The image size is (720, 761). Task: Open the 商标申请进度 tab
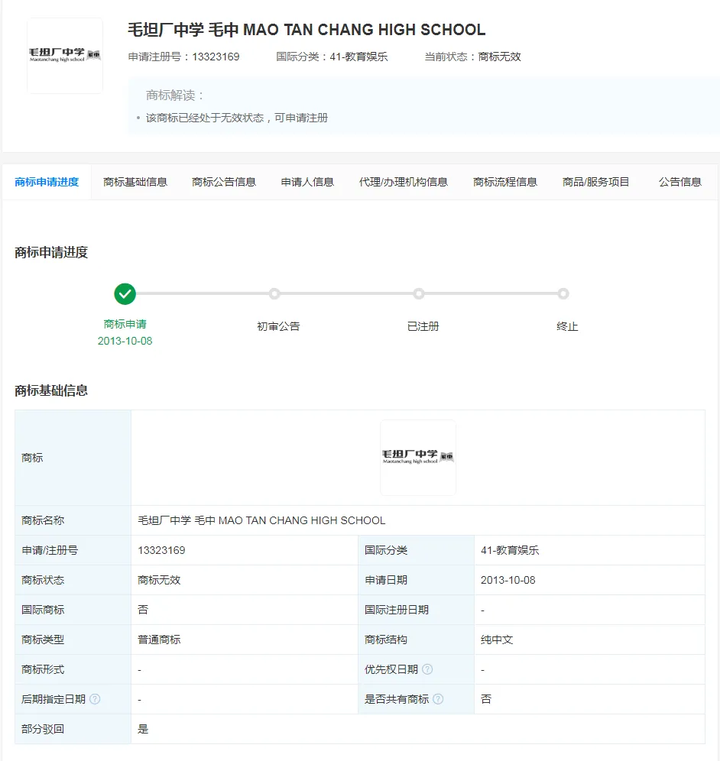[x=47, y=182]
